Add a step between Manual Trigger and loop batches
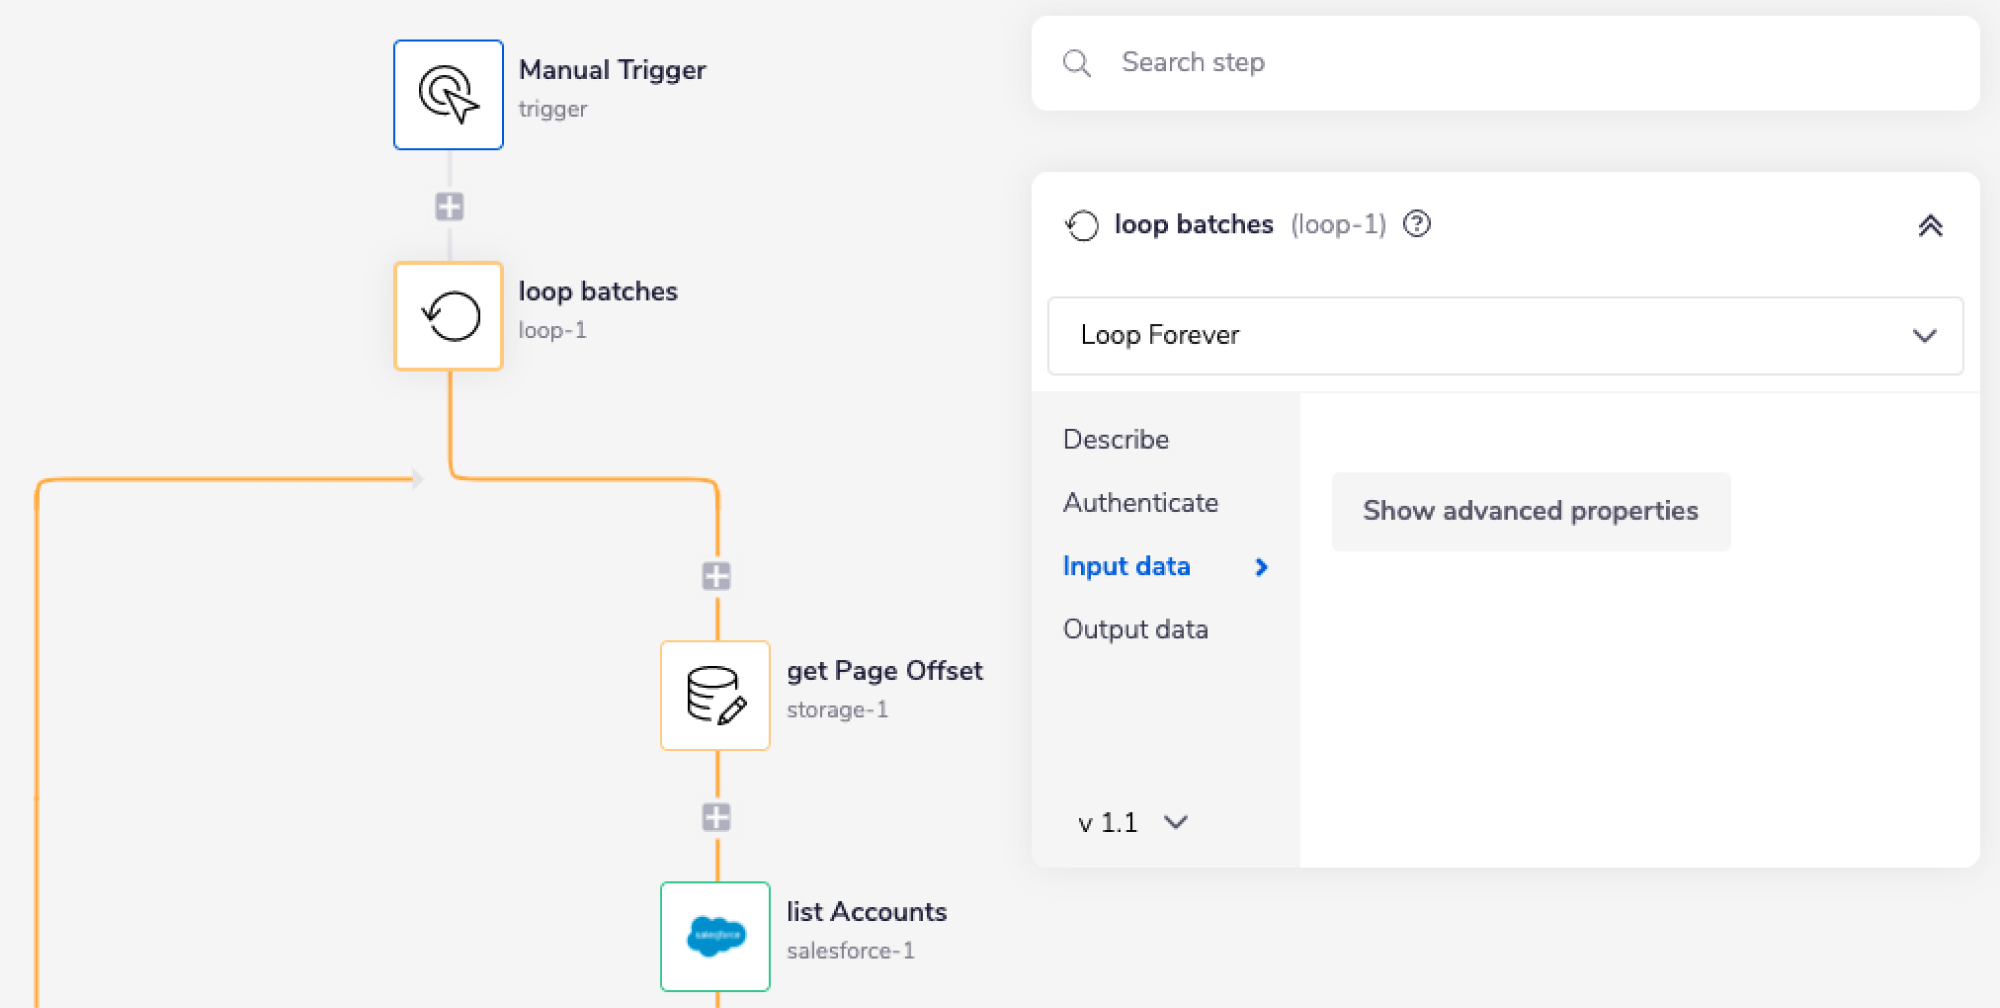2000x1008 pixels. click(x=448, y=205)
